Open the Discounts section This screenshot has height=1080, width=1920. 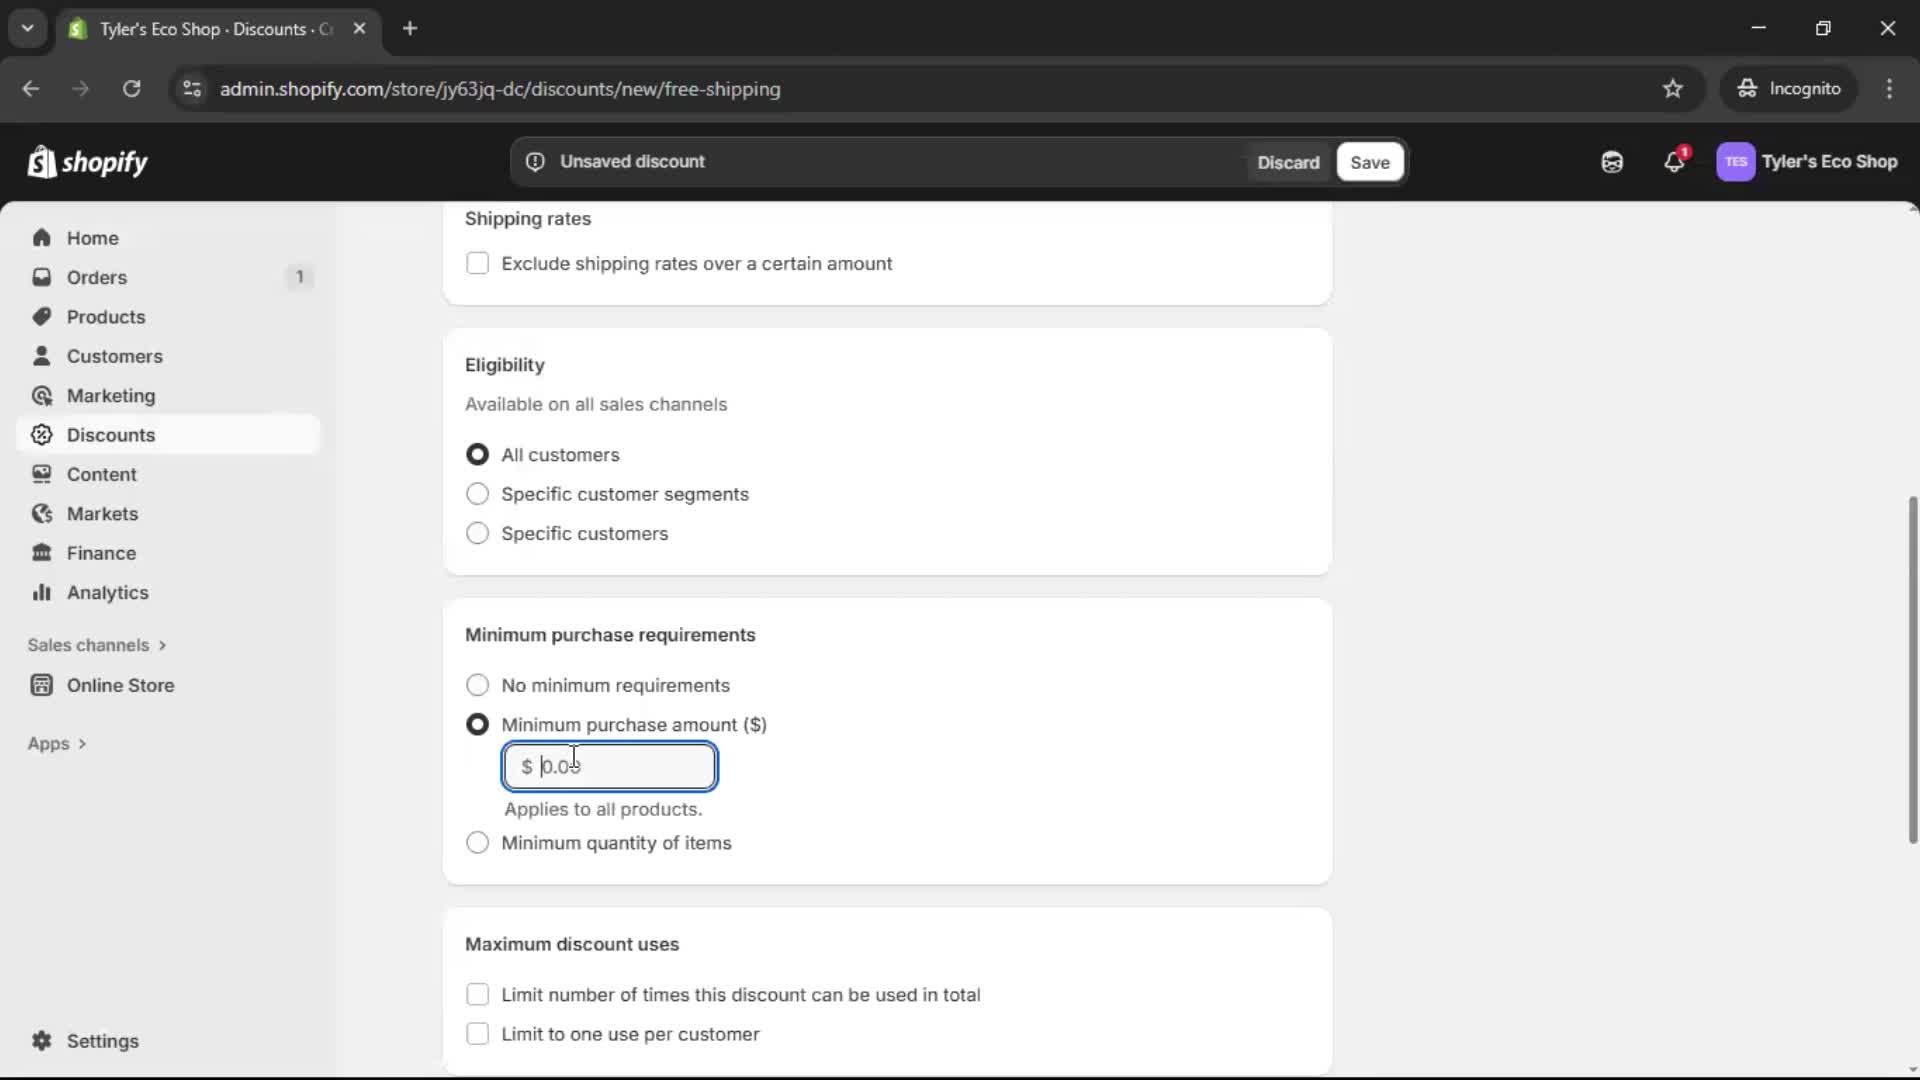[110, 434]
